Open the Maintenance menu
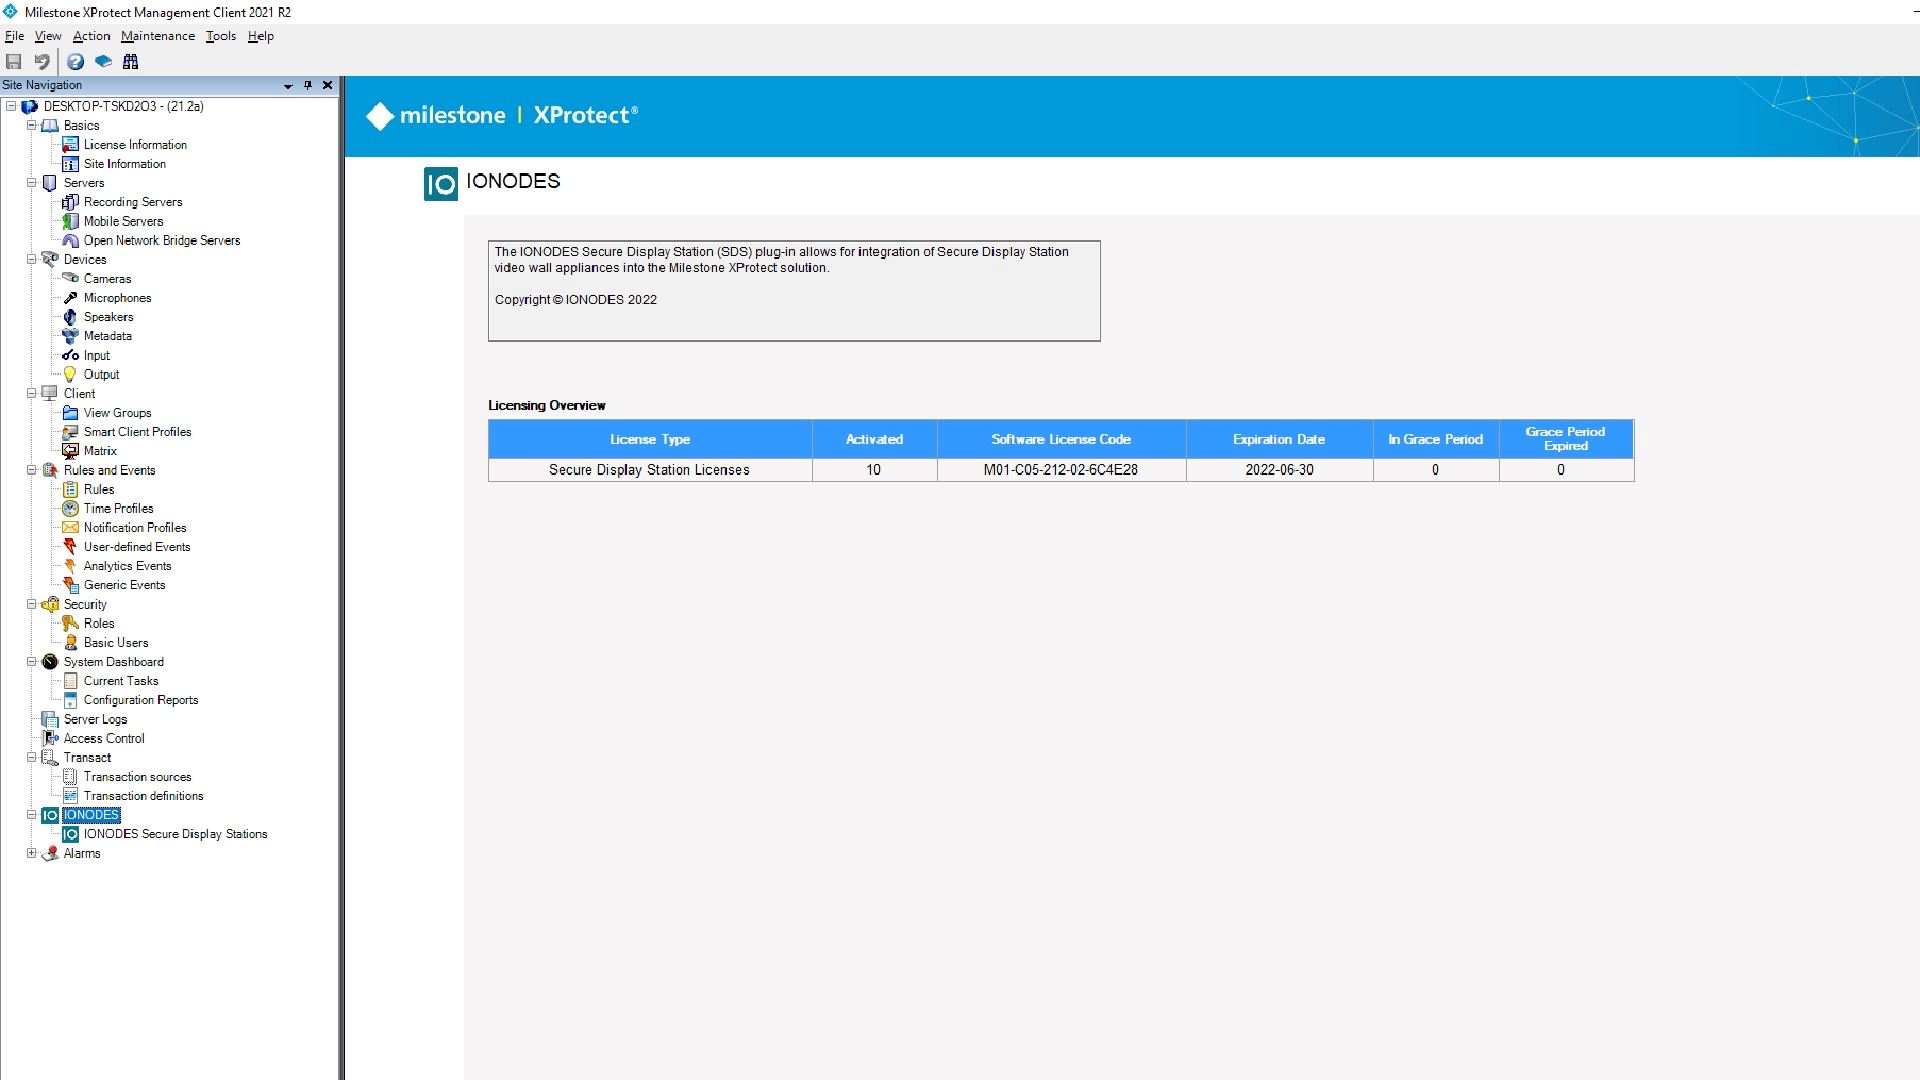The width and height of the screenshot is (1920, 1080). 158,36
